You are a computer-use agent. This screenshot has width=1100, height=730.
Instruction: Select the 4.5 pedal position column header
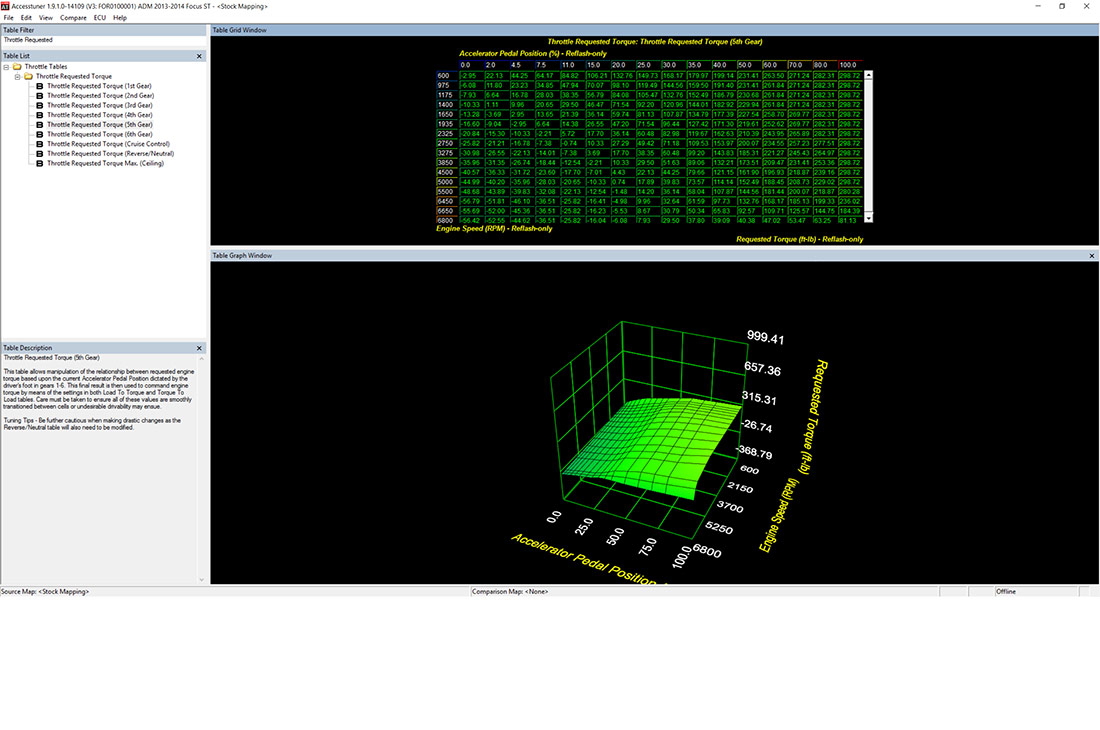[523, 65]
